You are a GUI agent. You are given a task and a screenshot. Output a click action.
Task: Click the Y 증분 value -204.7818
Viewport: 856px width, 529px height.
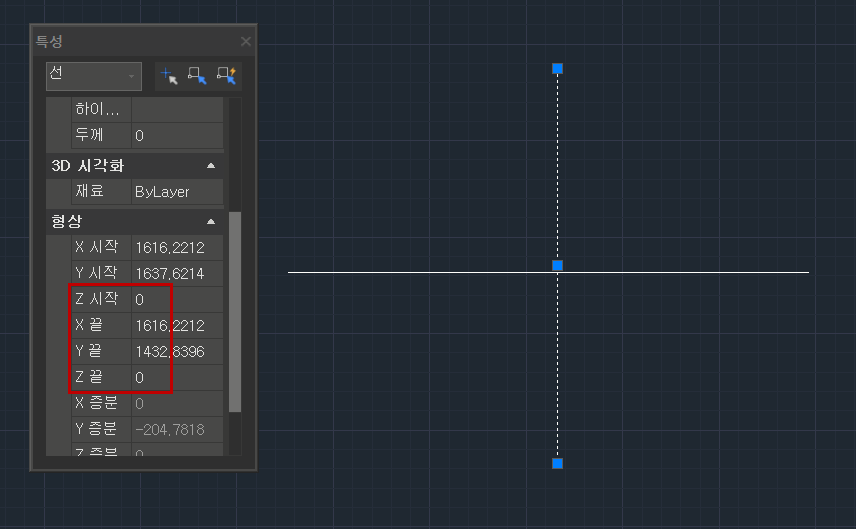177,430
